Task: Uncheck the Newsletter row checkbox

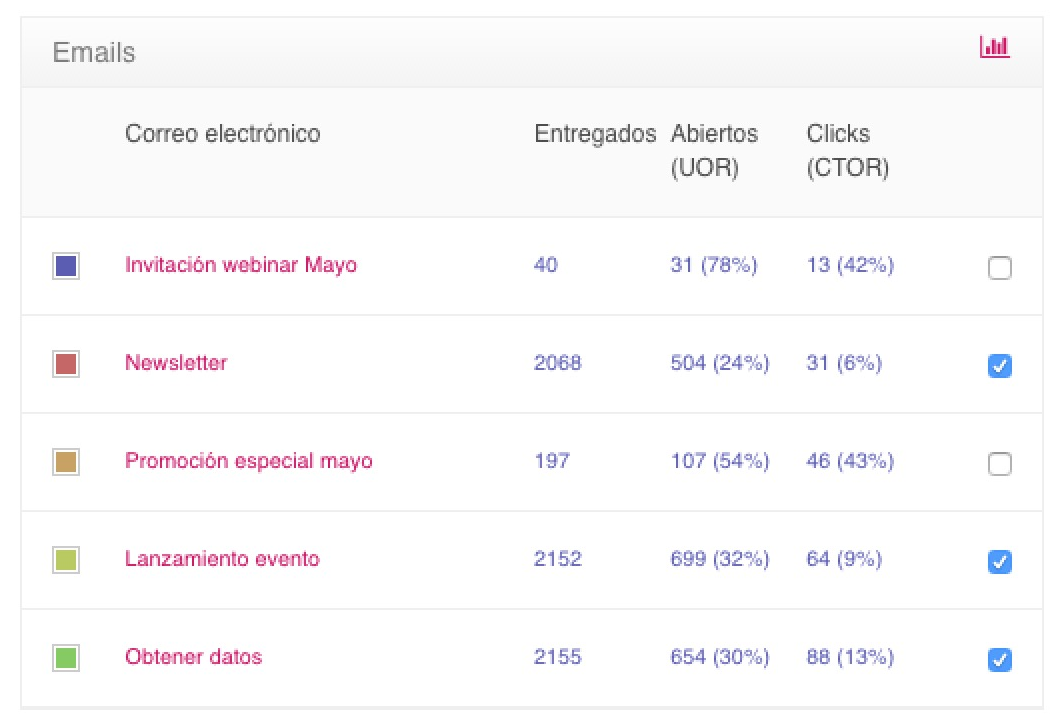Action: click(x=999, y=366)
